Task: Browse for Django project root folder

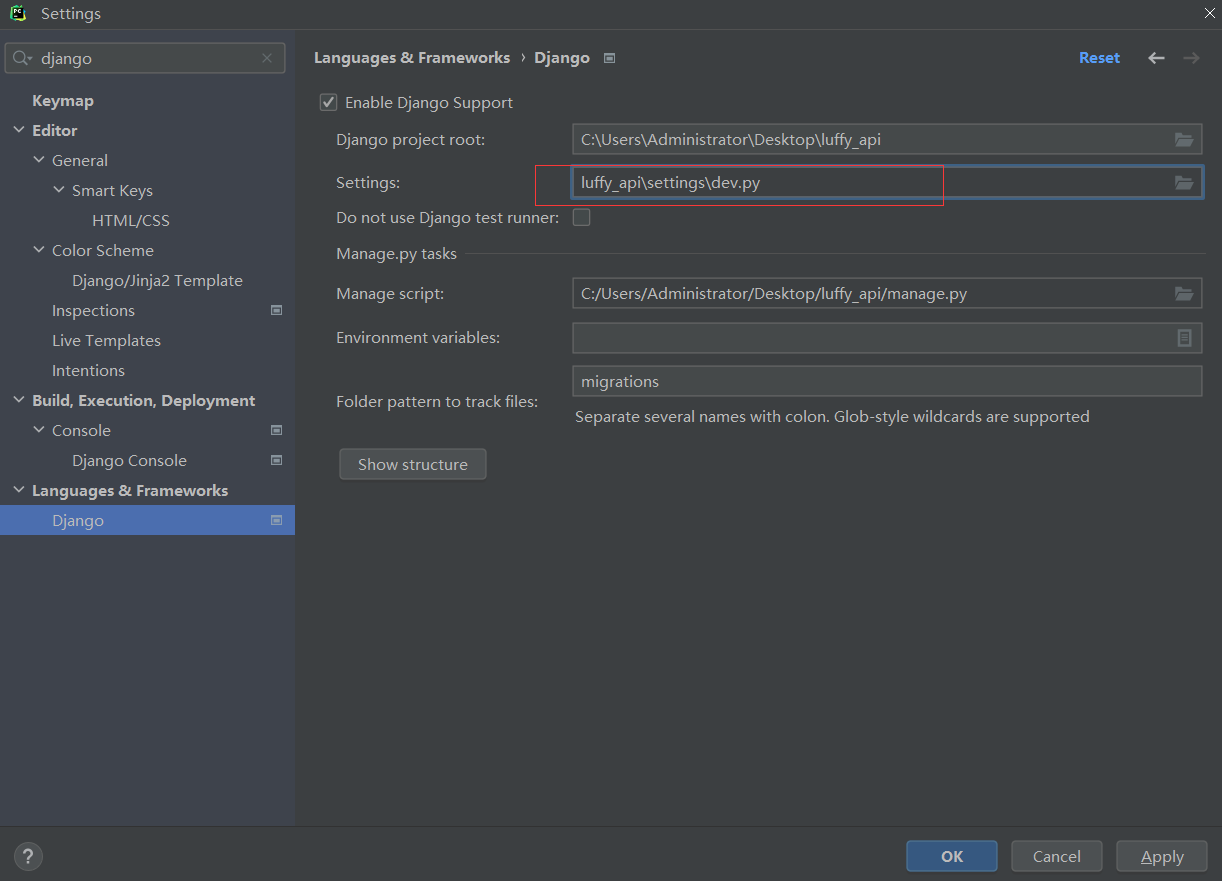Action: (x=1184, y=140)
